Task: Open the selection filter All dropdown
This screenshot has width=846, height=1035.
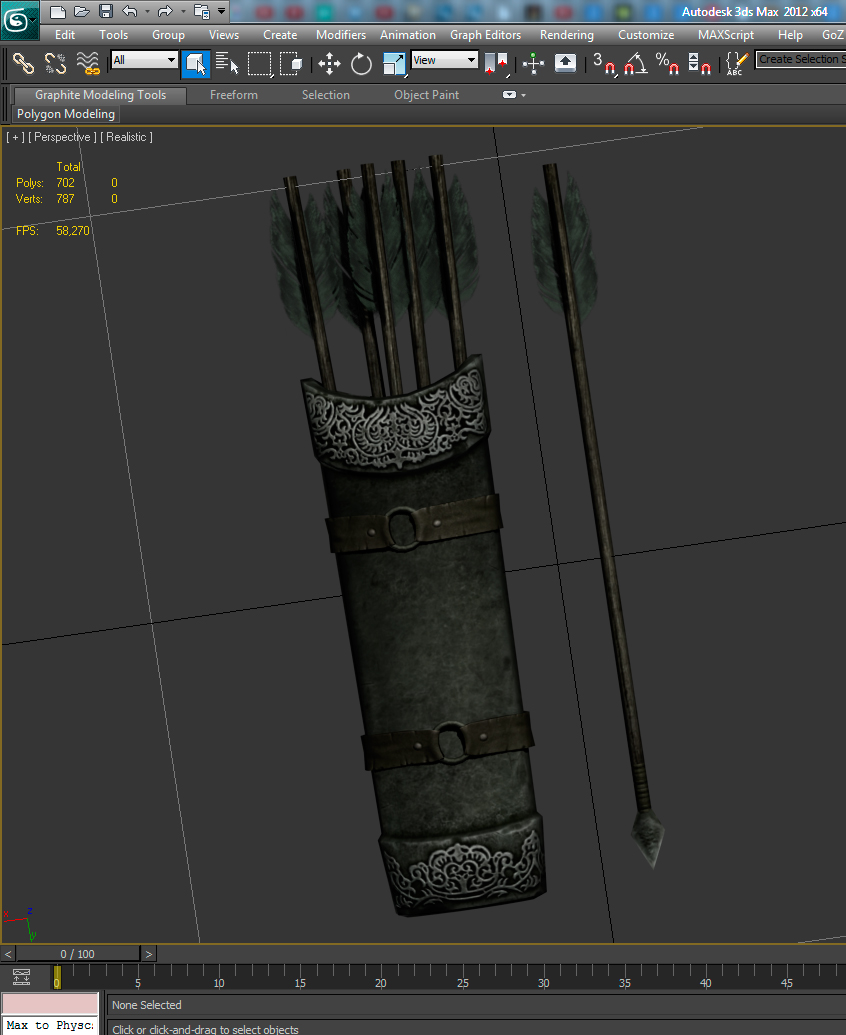Action: 145,60
